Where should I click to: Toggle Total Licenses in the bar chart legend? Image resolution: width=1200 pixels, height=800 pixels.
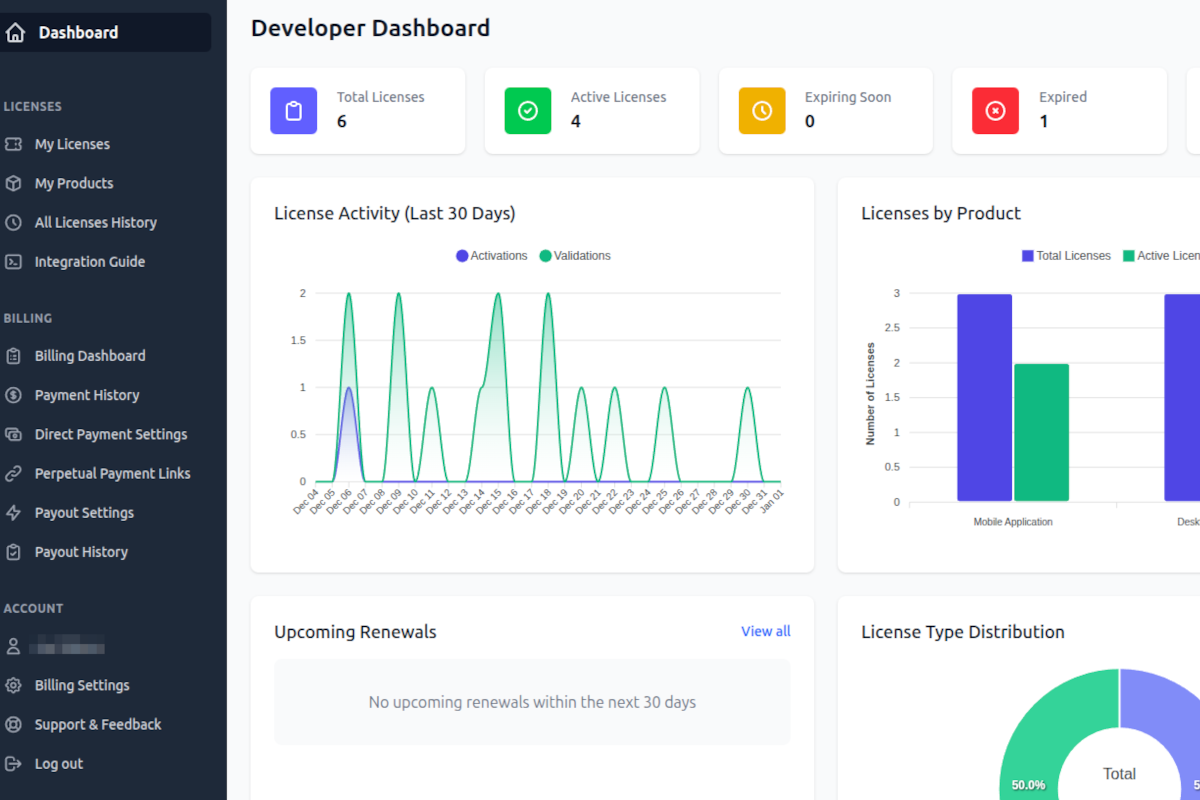coord(1066,255)
